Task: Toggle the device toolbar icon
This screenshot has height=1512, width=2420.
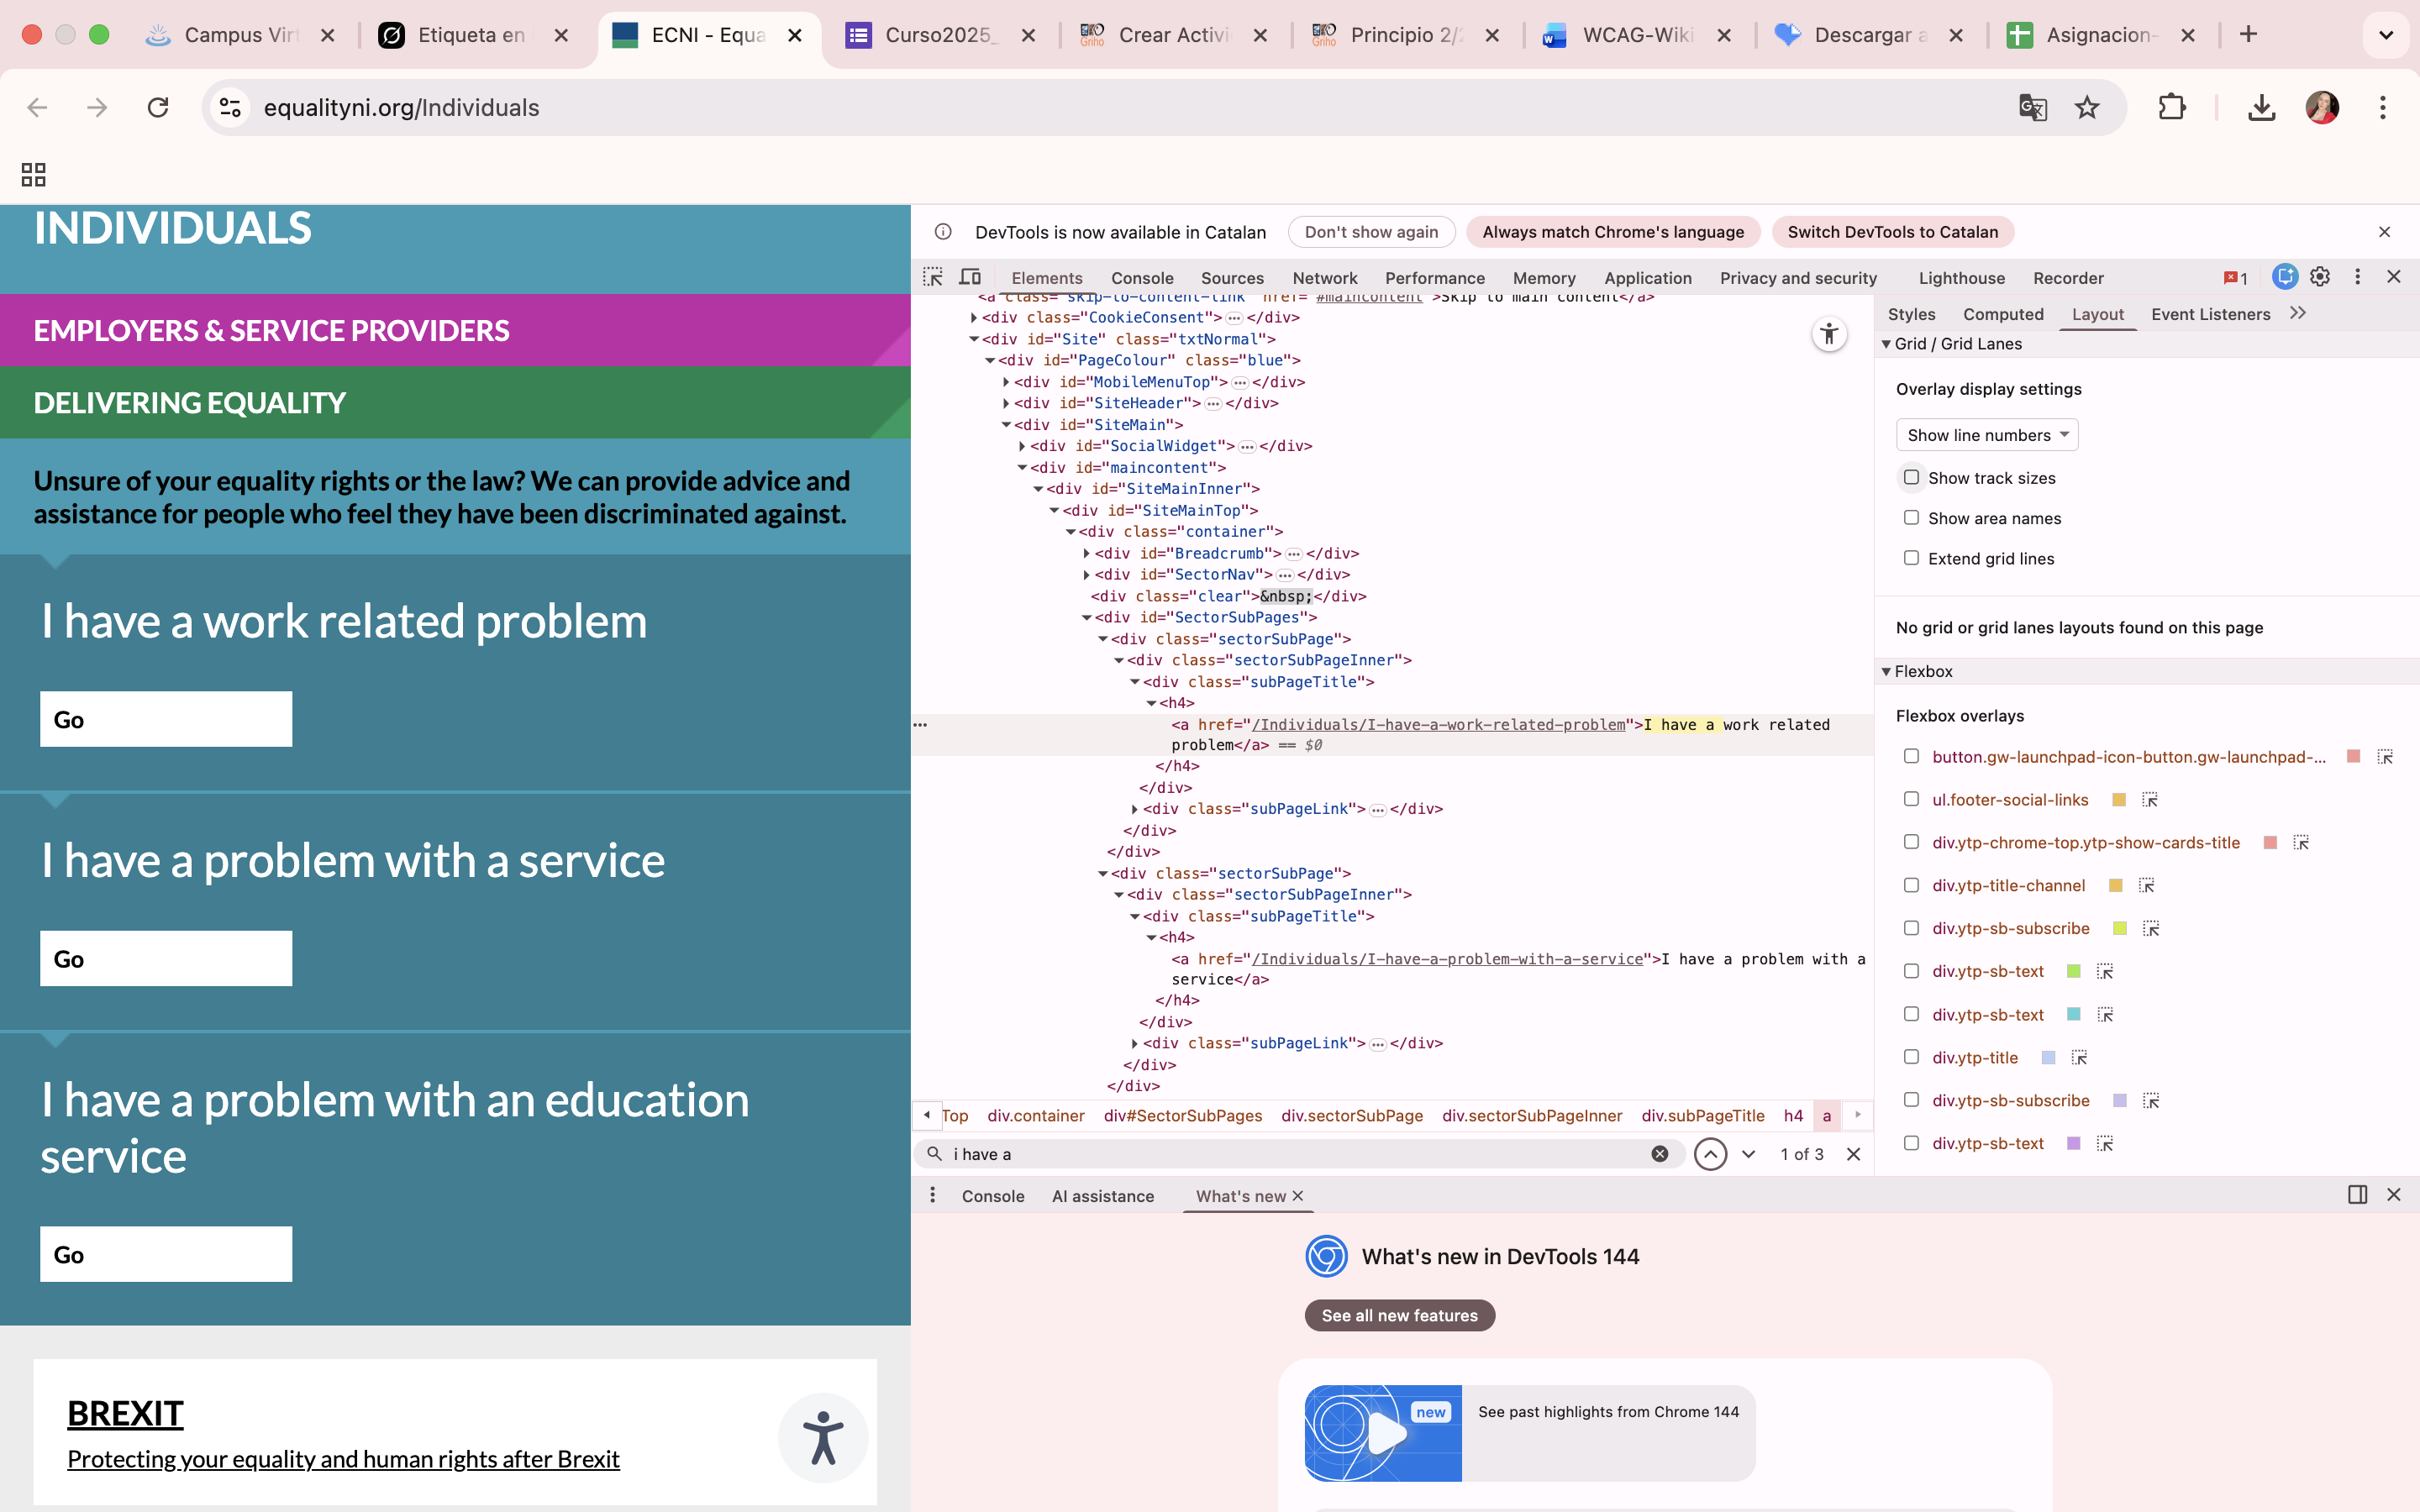Action: coord(970,277)
